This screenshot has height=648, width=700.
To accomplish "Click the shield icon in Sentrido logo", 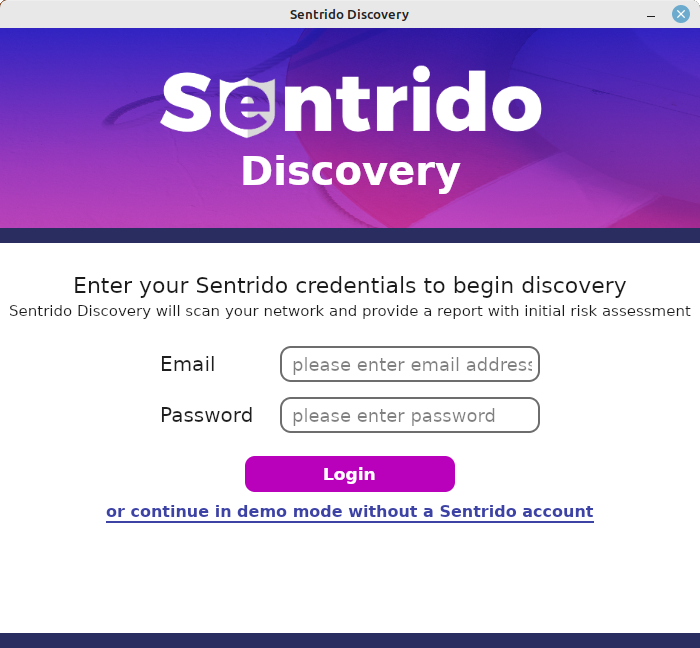I will click(247, 107).
